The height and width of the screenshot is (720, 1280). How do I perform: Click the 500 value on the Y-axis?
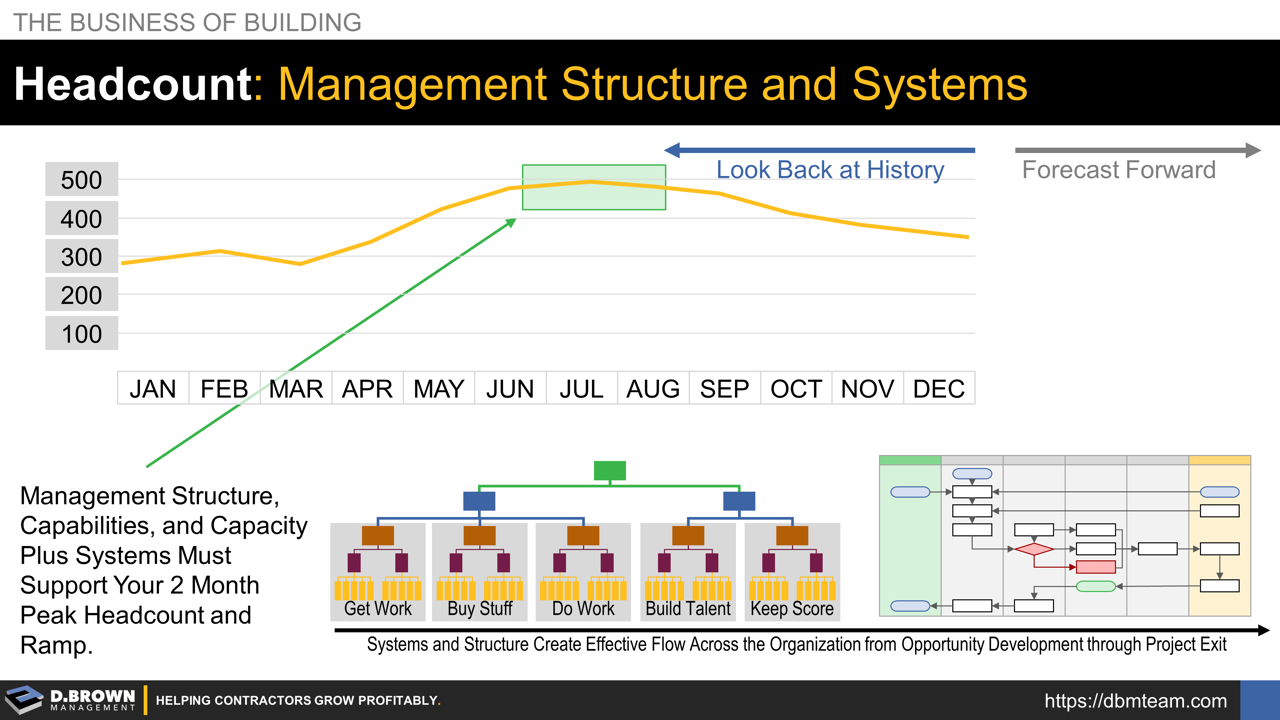pyautogui.click(x=80, y=180)
